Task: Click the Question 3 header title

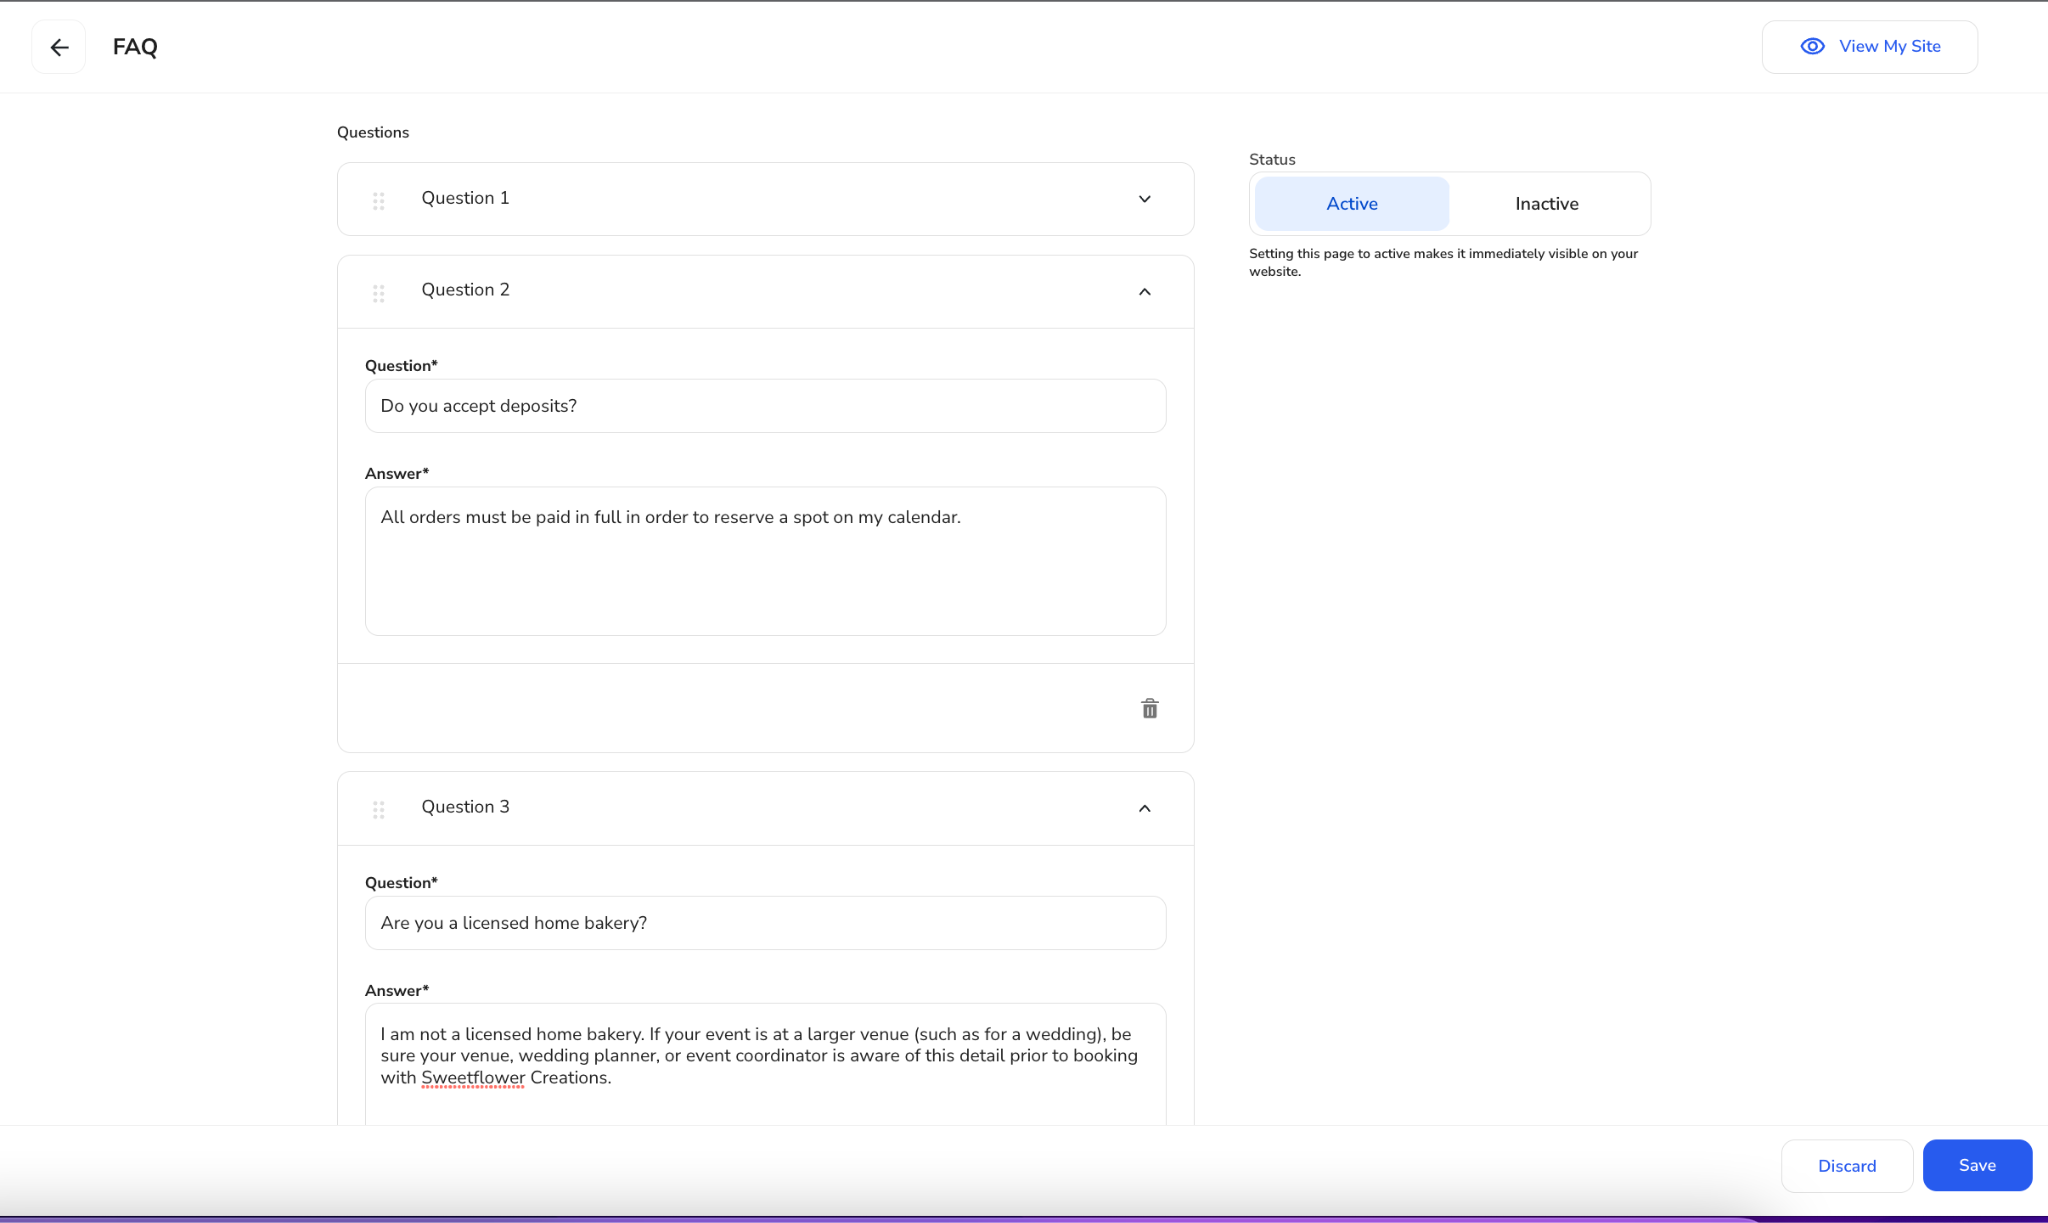Action: click(x=465, y=807)
